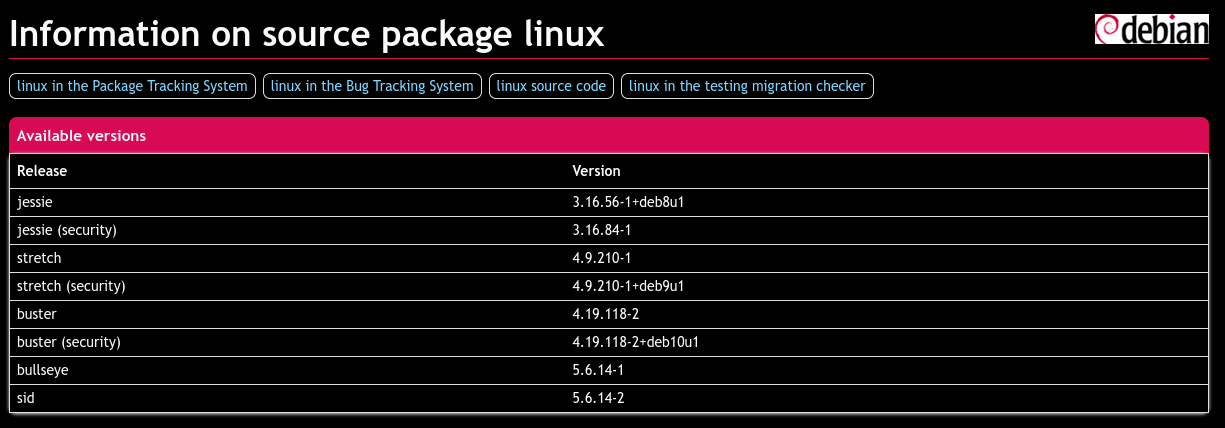Select the buster release cell
The height and width of the screenshot is (428, 1225).
coord(287,314)
